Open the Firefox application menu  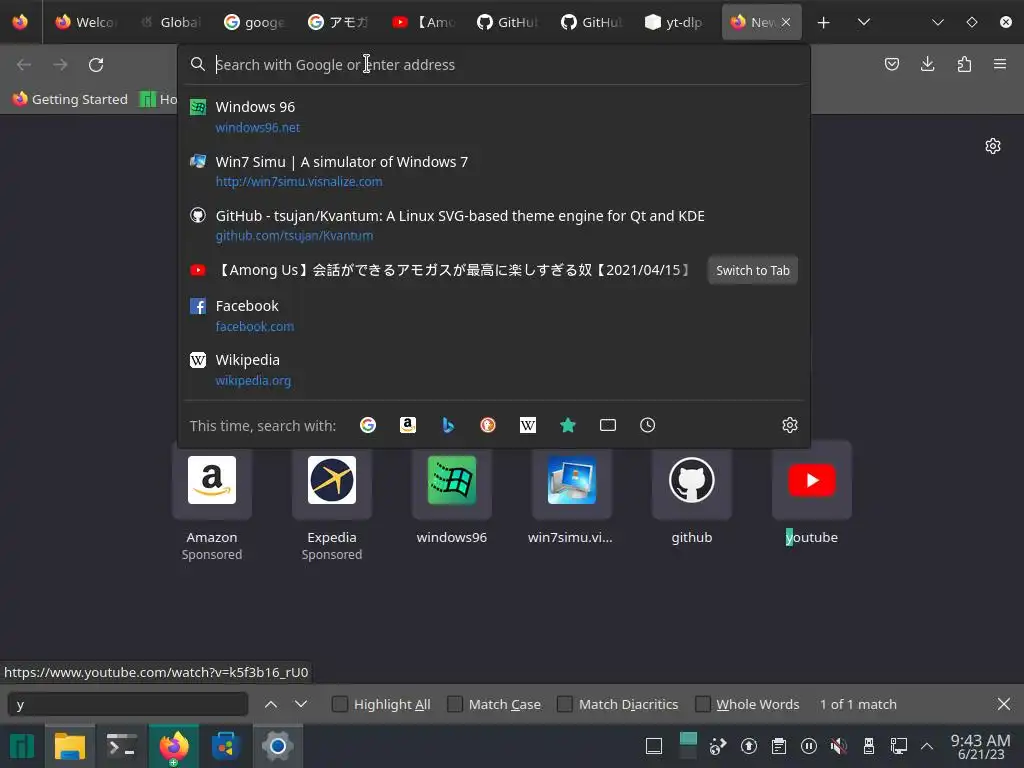tap(1000, 64)
